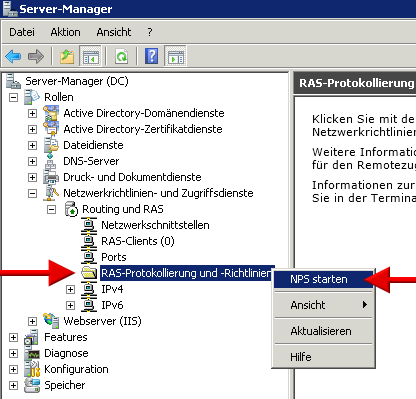Expand the Diagnose node
The image size is (416, 399).
pyautogui.click(x=13, y=353)
